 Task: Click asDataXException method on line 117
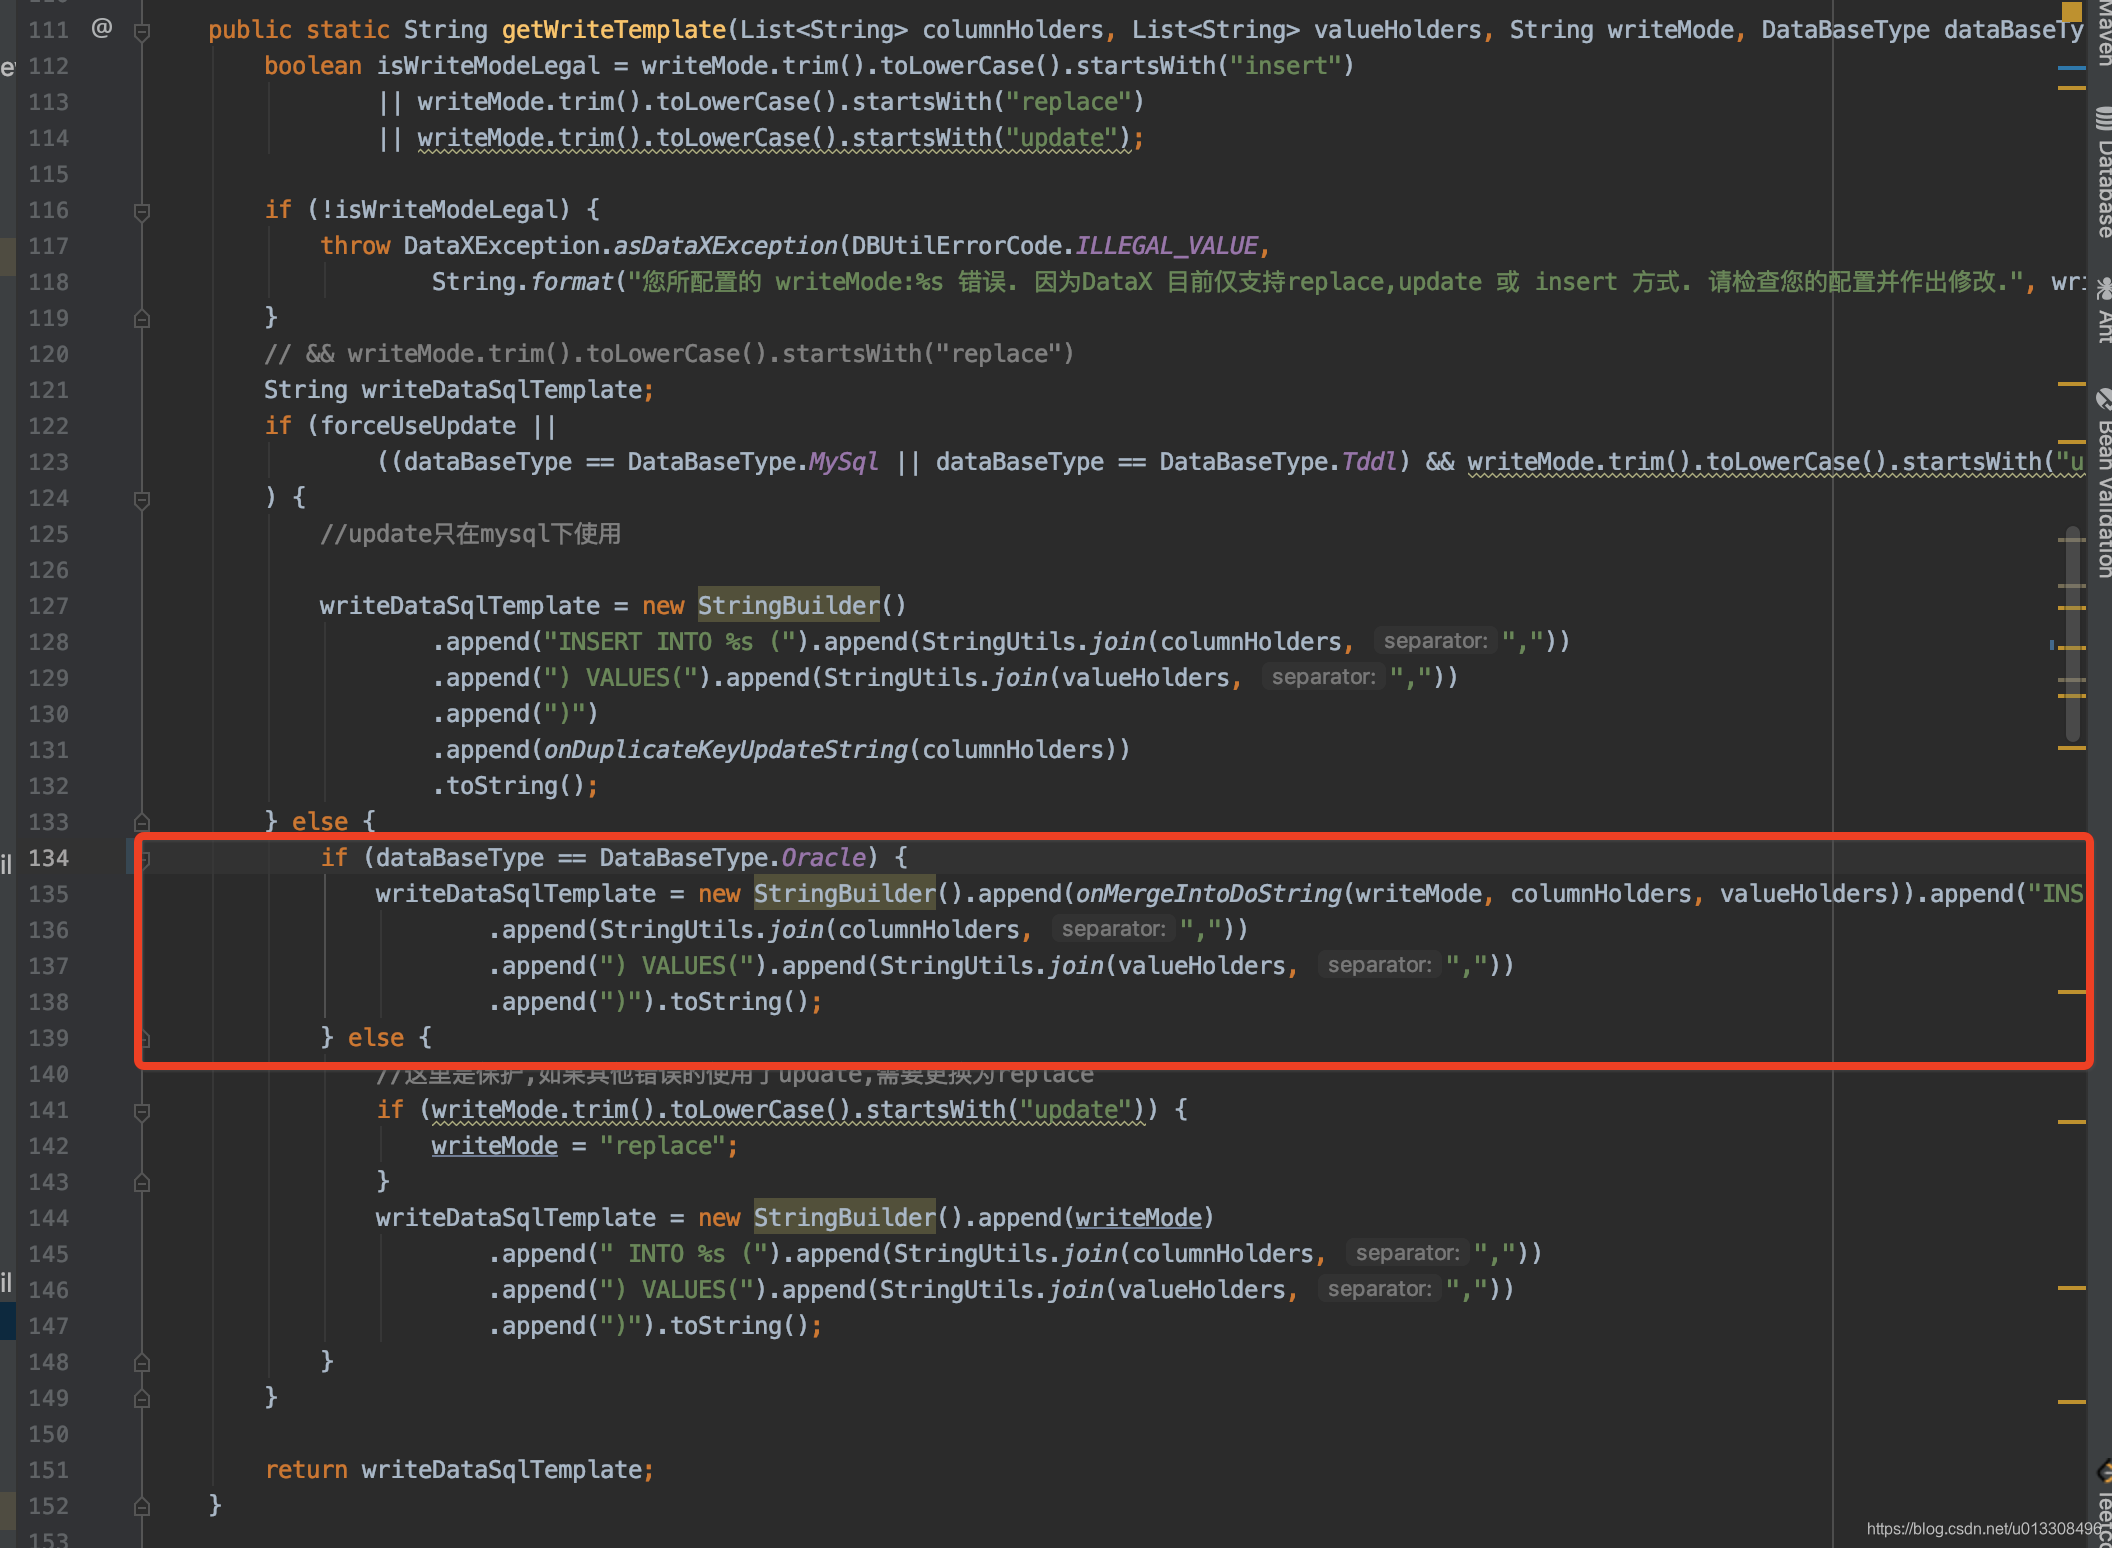point(725,246)
